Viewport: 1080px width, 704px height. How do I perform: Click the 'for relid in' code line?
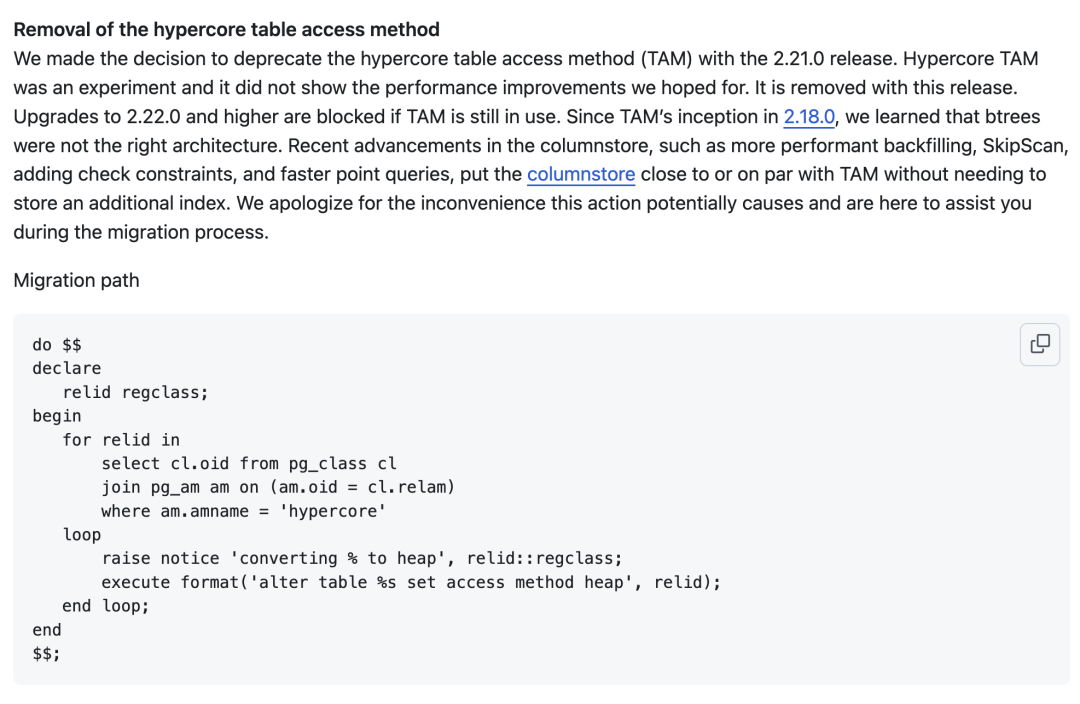pyautogui.click(x=121, y=440)
